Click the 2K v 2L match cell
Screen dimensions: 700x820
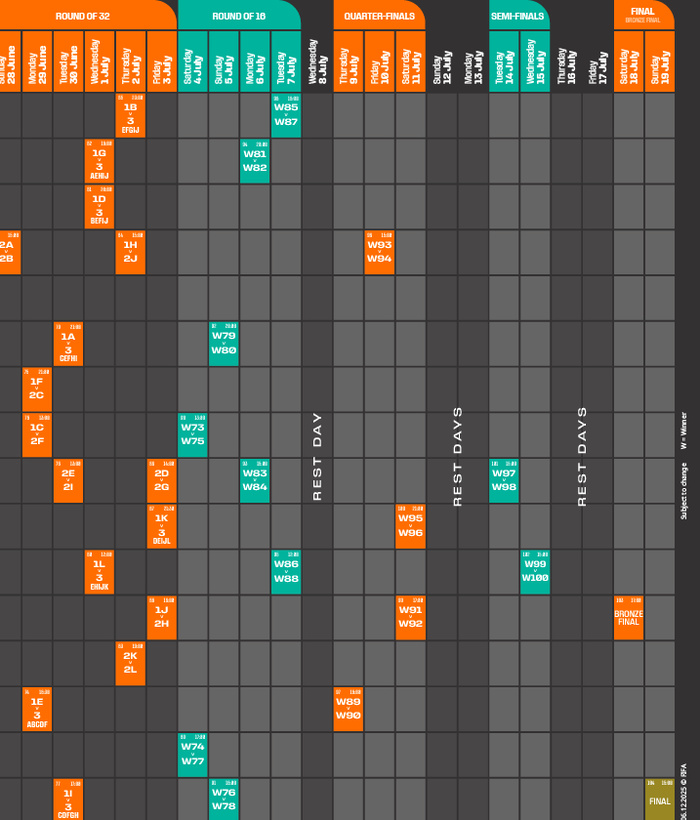pos(130,662)
